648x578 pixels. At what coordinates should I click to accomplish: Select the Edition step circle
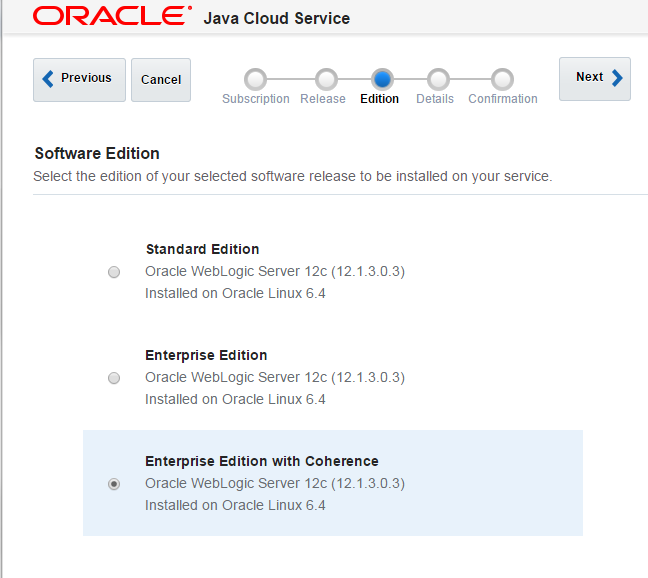382,79
